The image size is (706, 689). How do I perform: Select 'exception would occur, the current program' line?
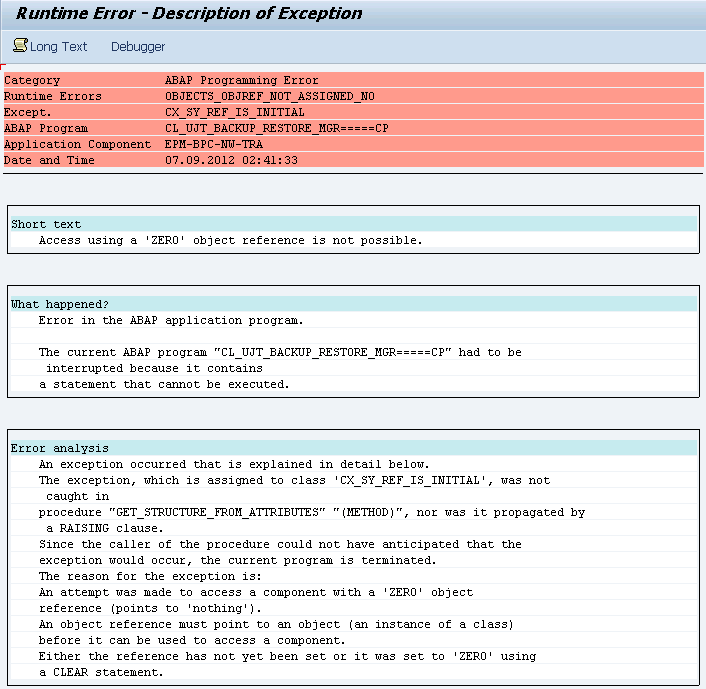238,560
